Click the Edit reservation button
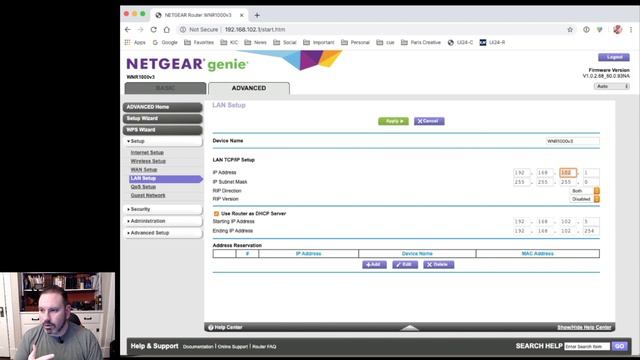Image resolution: width=640 pixels, height=360 pixels. point(405,265)
